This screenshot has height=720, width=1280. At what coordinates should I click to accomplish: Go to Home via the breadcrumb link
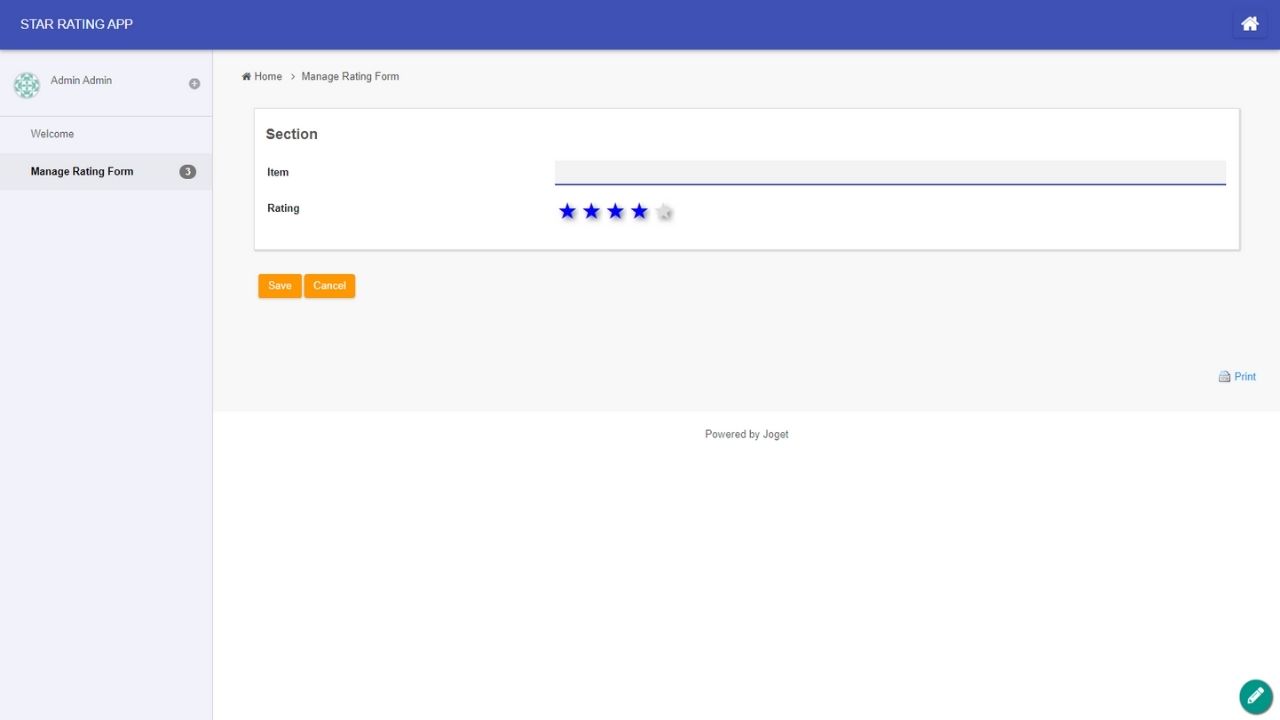pos(267,77)
